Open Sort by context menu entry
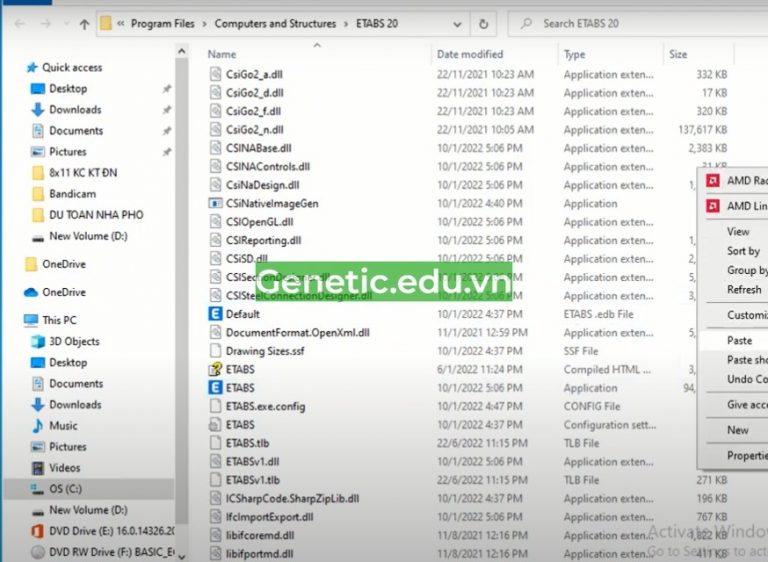This screenshot has height=562, width=768. pos(743,251)
